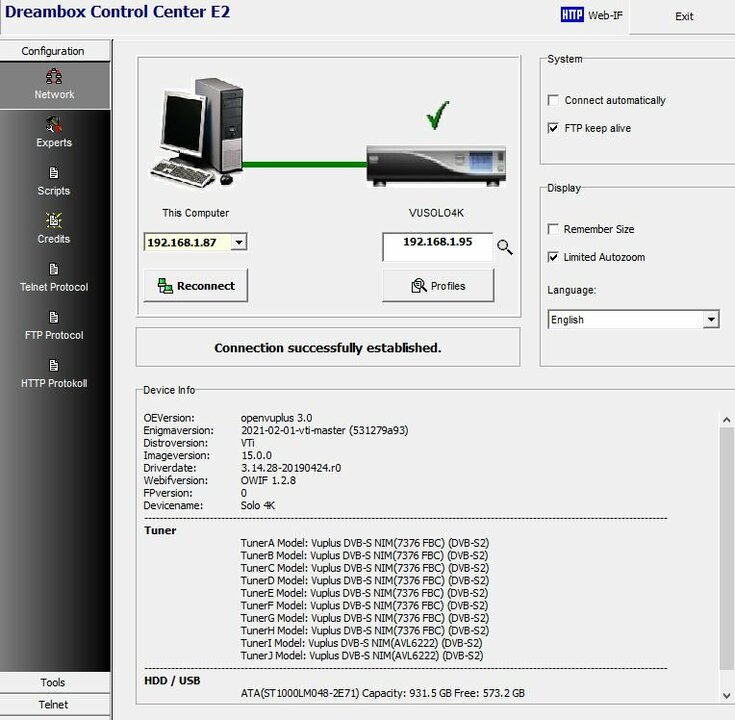
Task: Open the Telnet Protocol log icon
Action: pos(54,269)
